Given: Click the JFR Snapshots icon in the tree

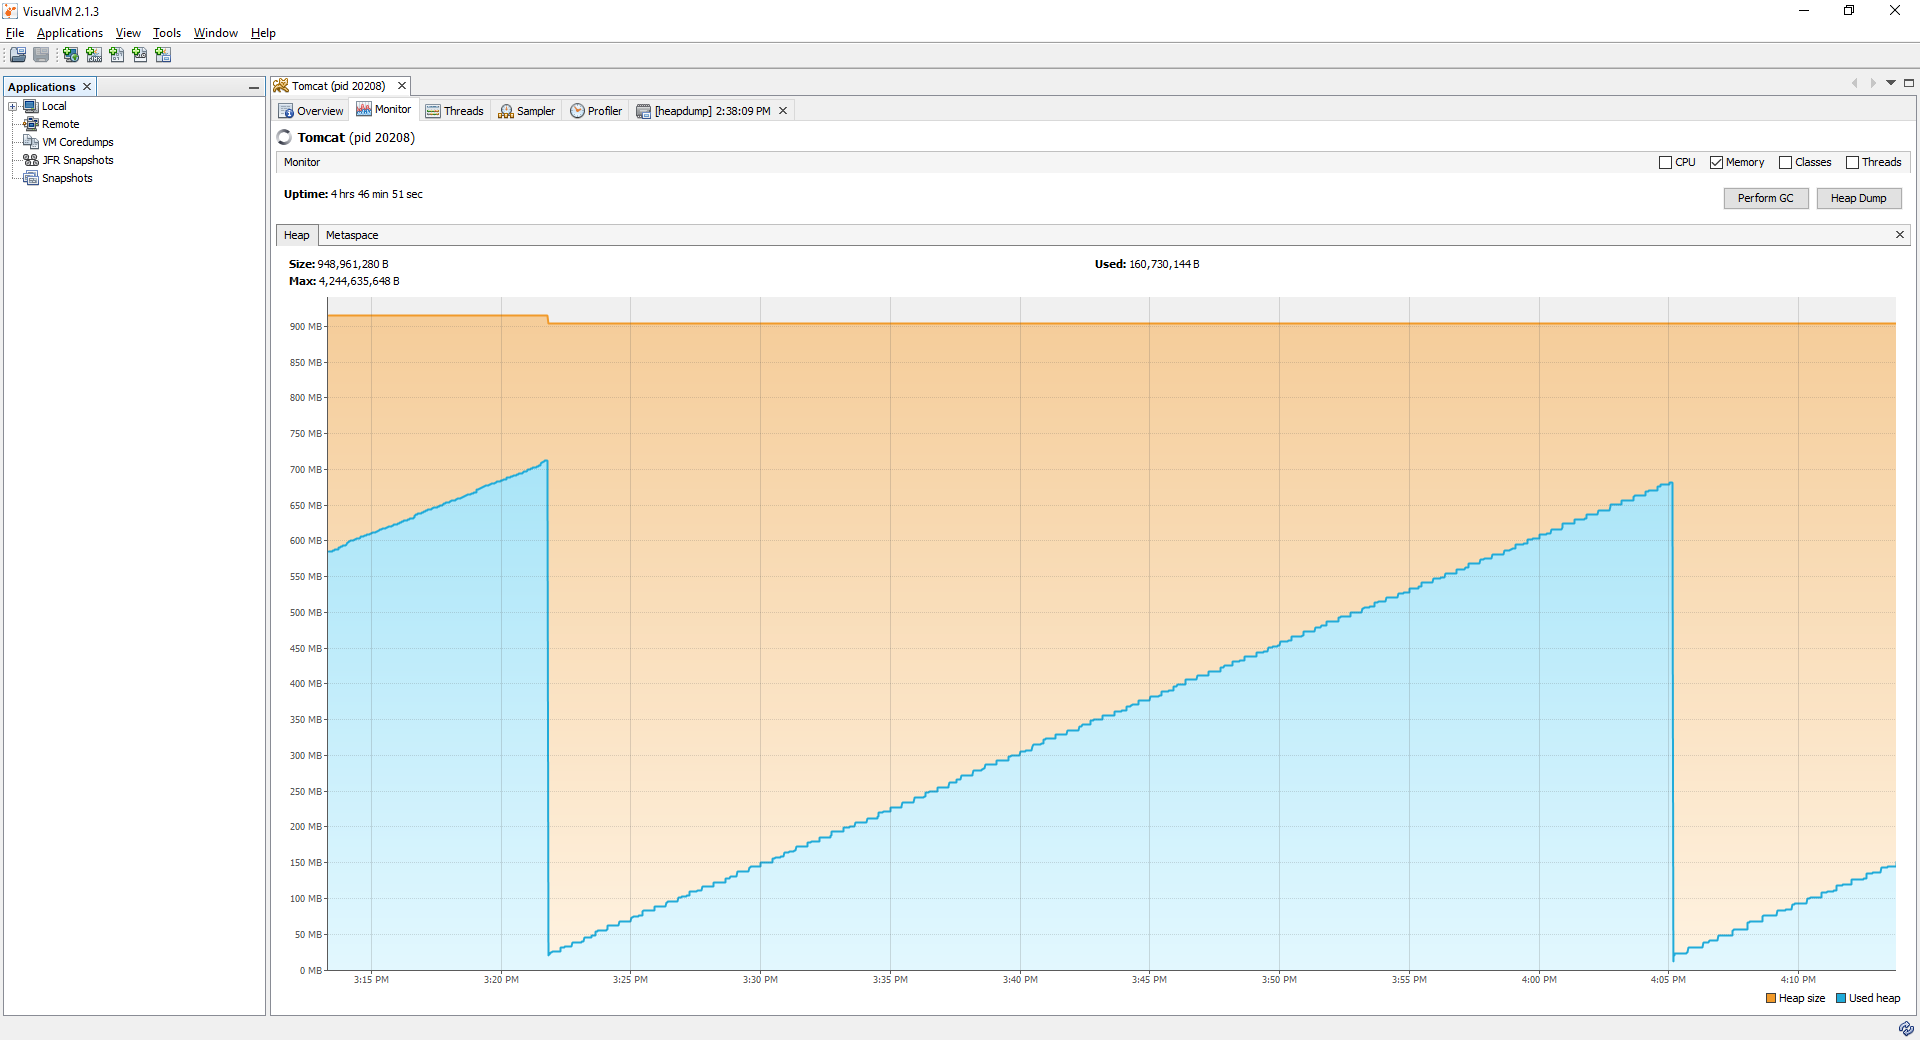Looking at the screenshot, I should click(31, 160).
